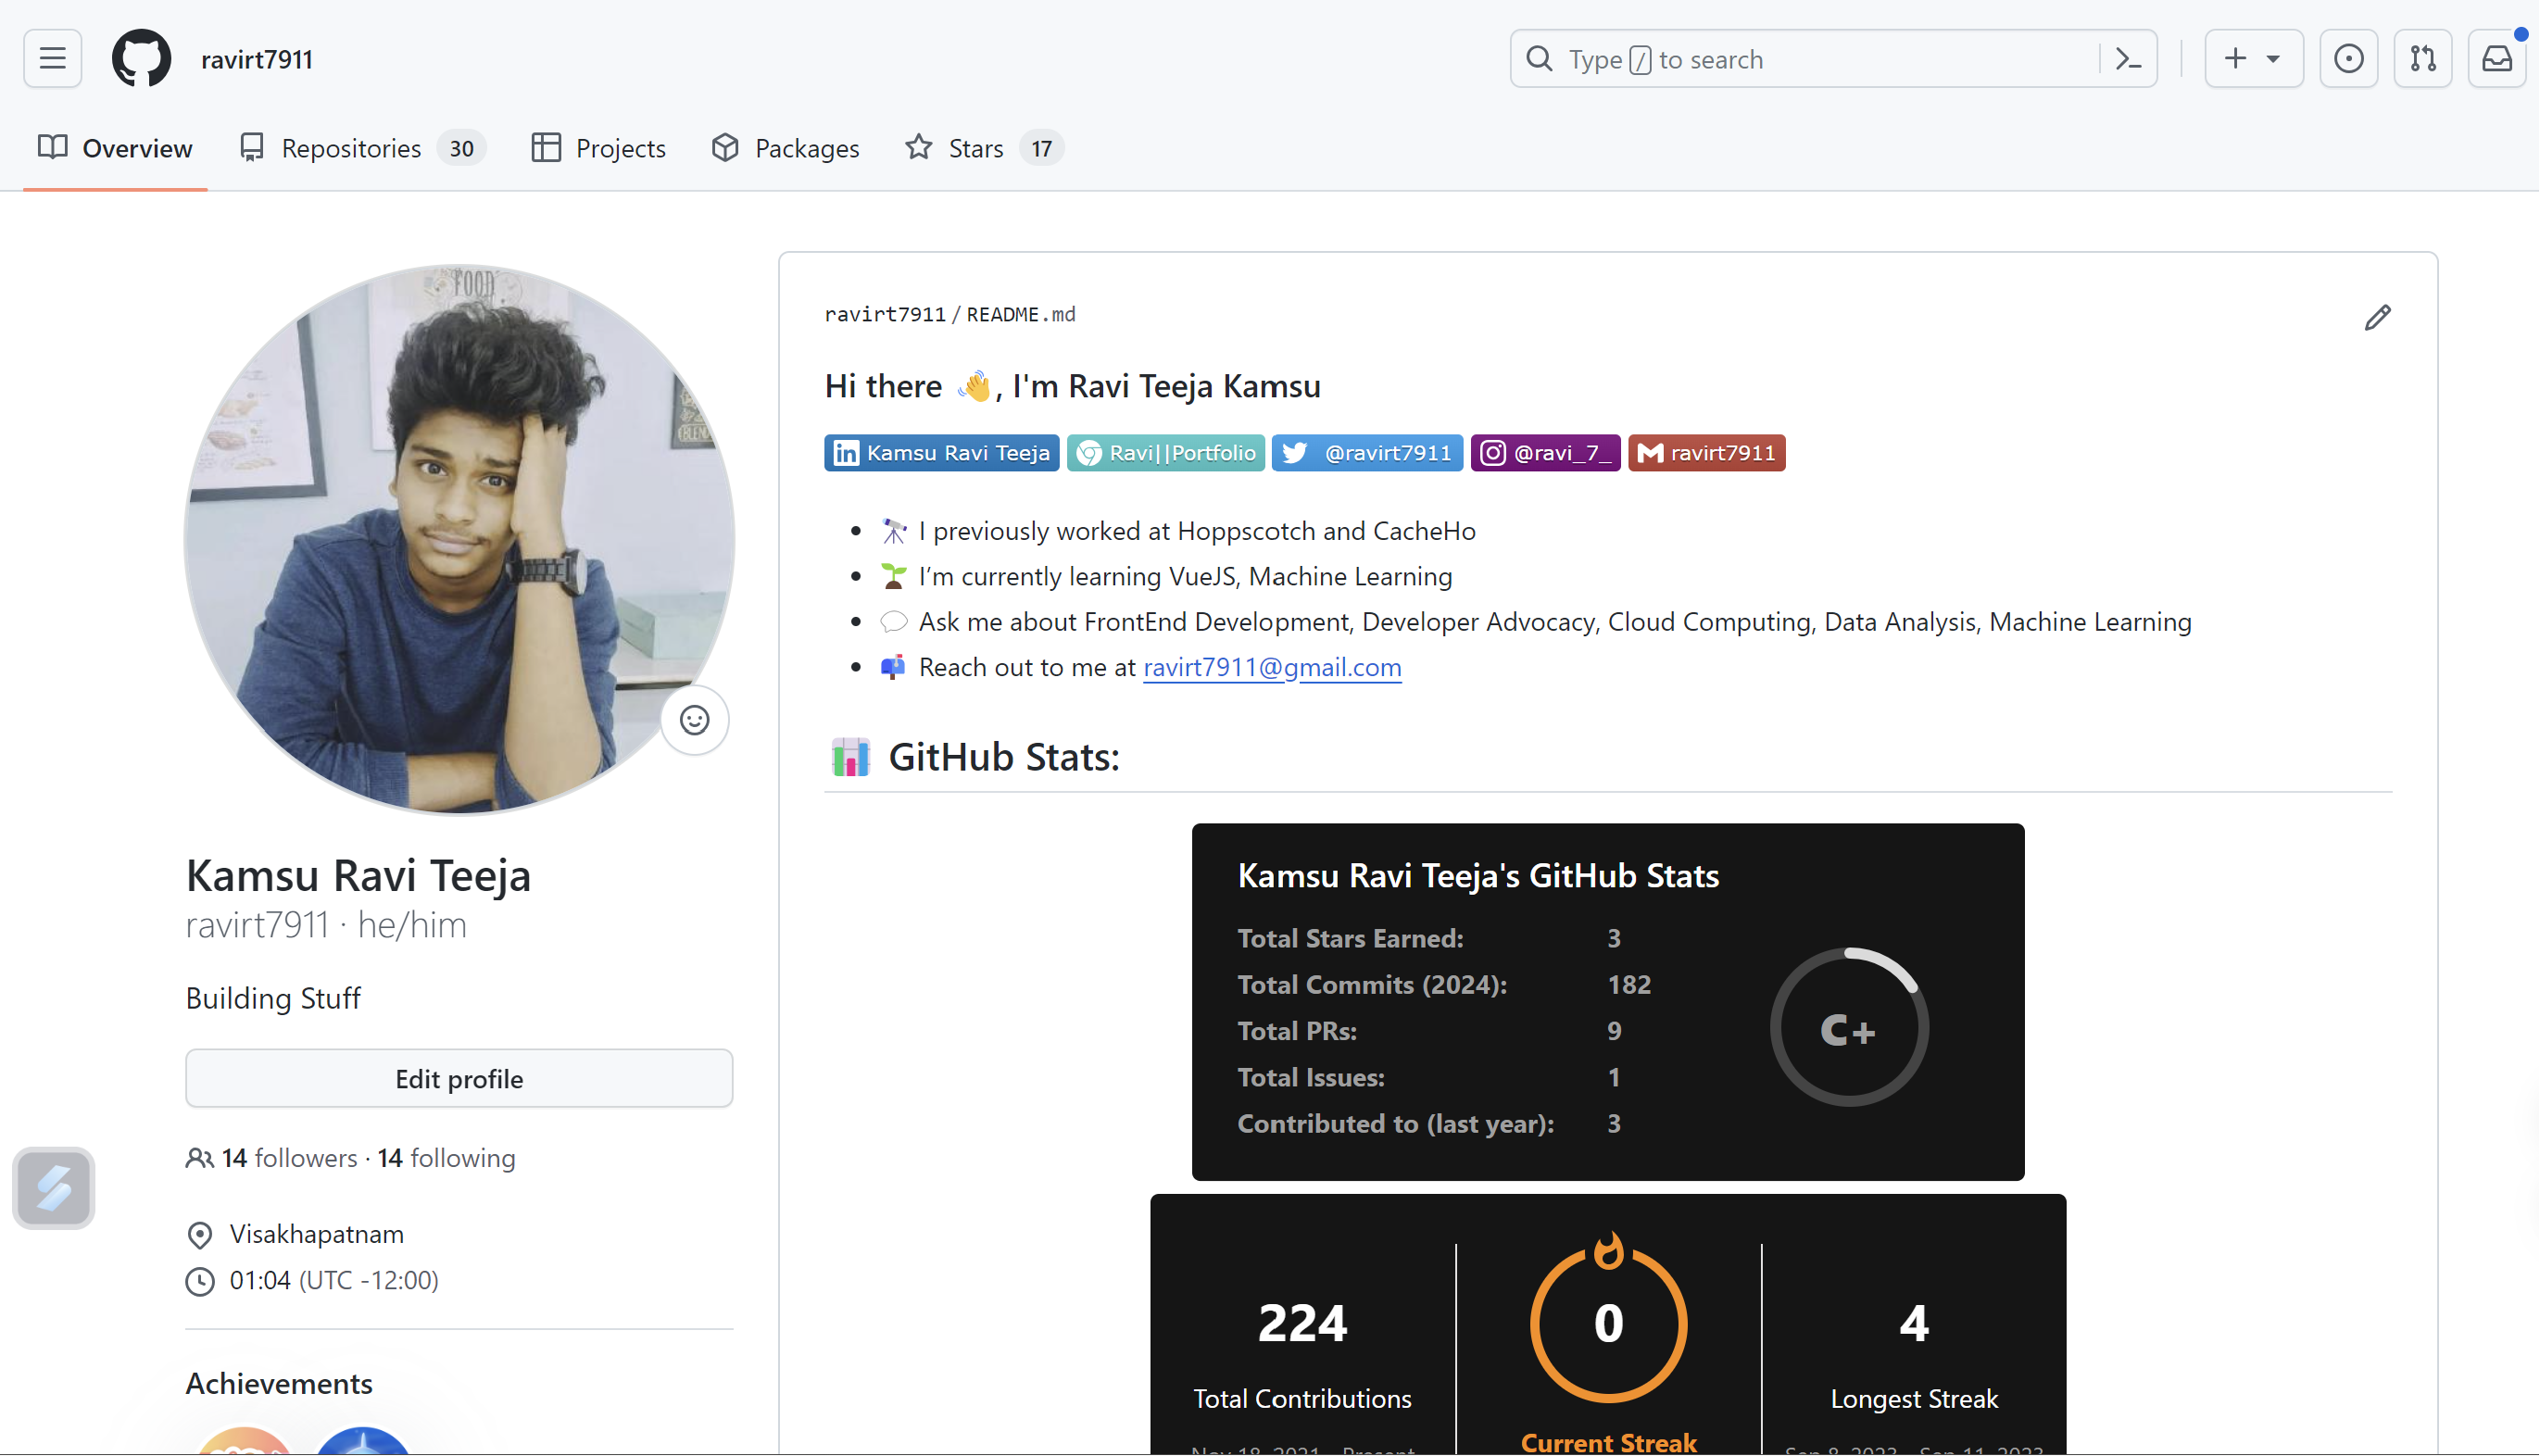Click the 'Total Stars Earned:' stat row

coord(1430,939)
